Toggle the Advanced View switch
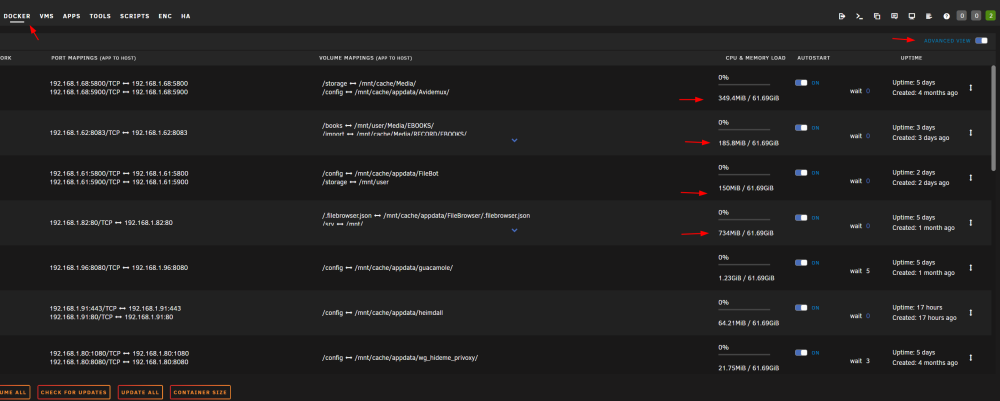This screenshot has height=401, width=1000. pyautogui.click(x=982, y=41)
